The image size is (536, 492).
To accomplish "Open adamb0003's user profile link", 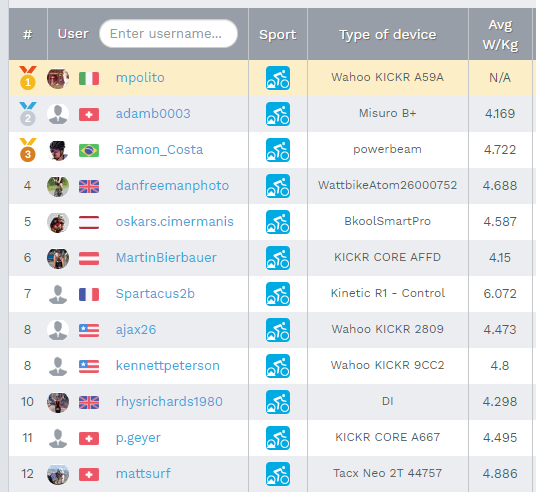I will tap(153, 114).
